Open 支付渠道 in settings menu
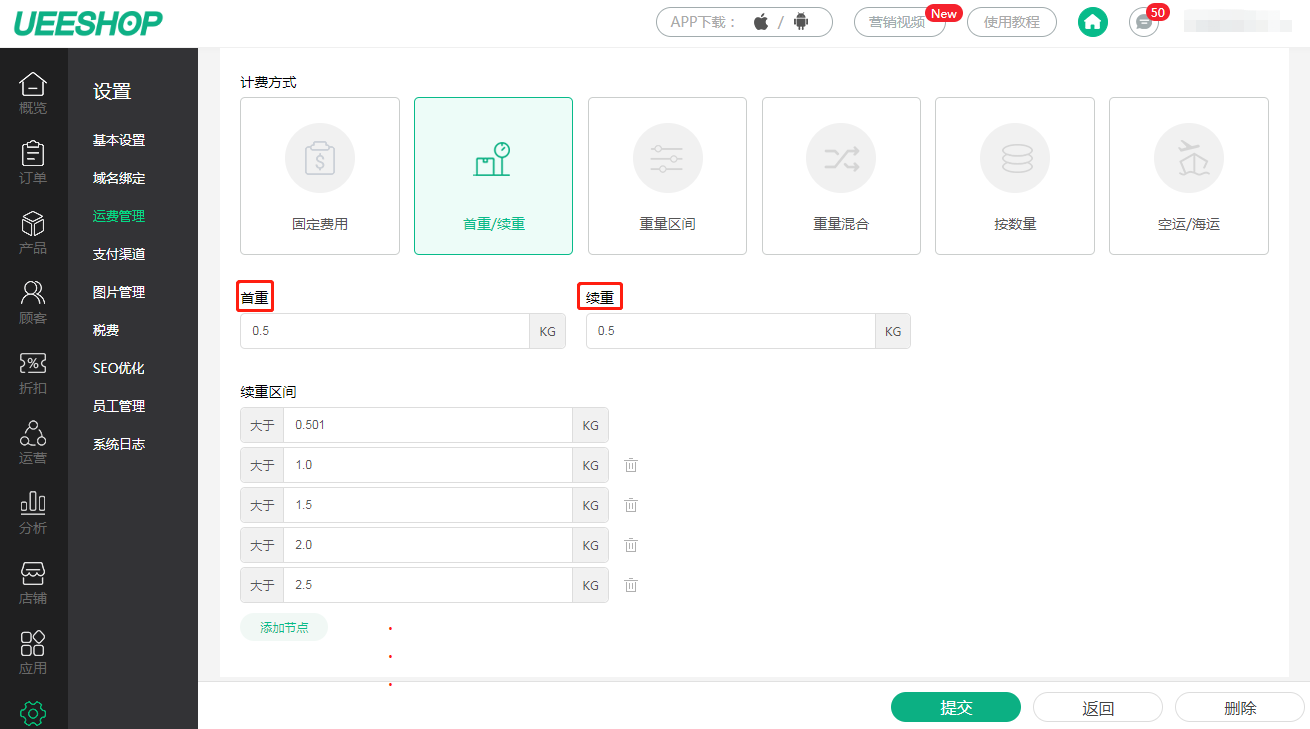 119,254
